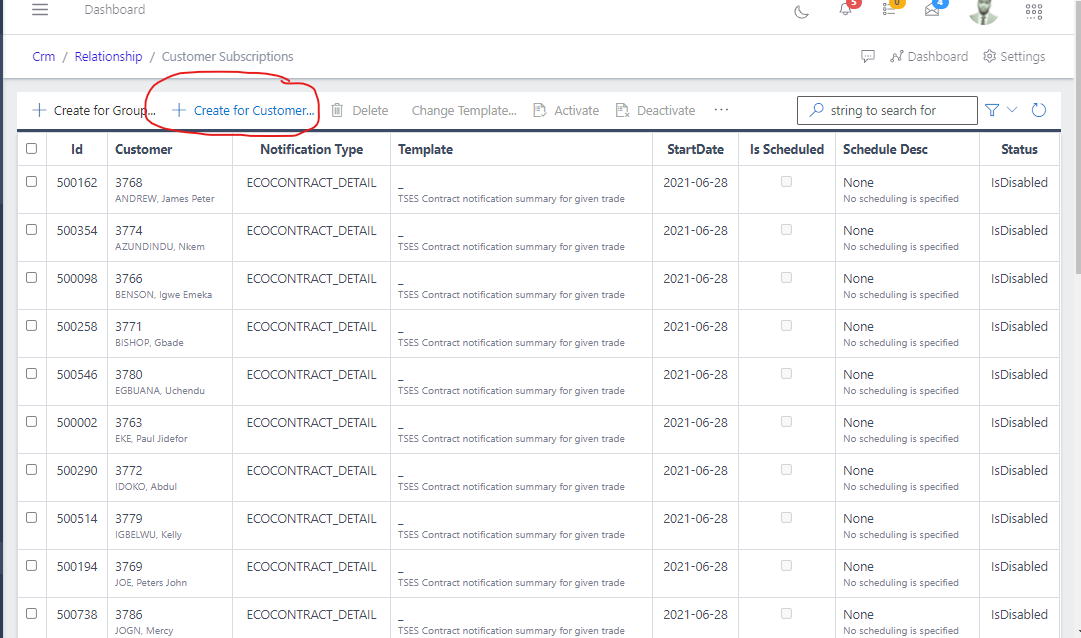The height and width of the screenshot is (638, 1081).
Task: Switch to dark mode via moon icon
Action: pyautogui.click(x=801, y=10)
